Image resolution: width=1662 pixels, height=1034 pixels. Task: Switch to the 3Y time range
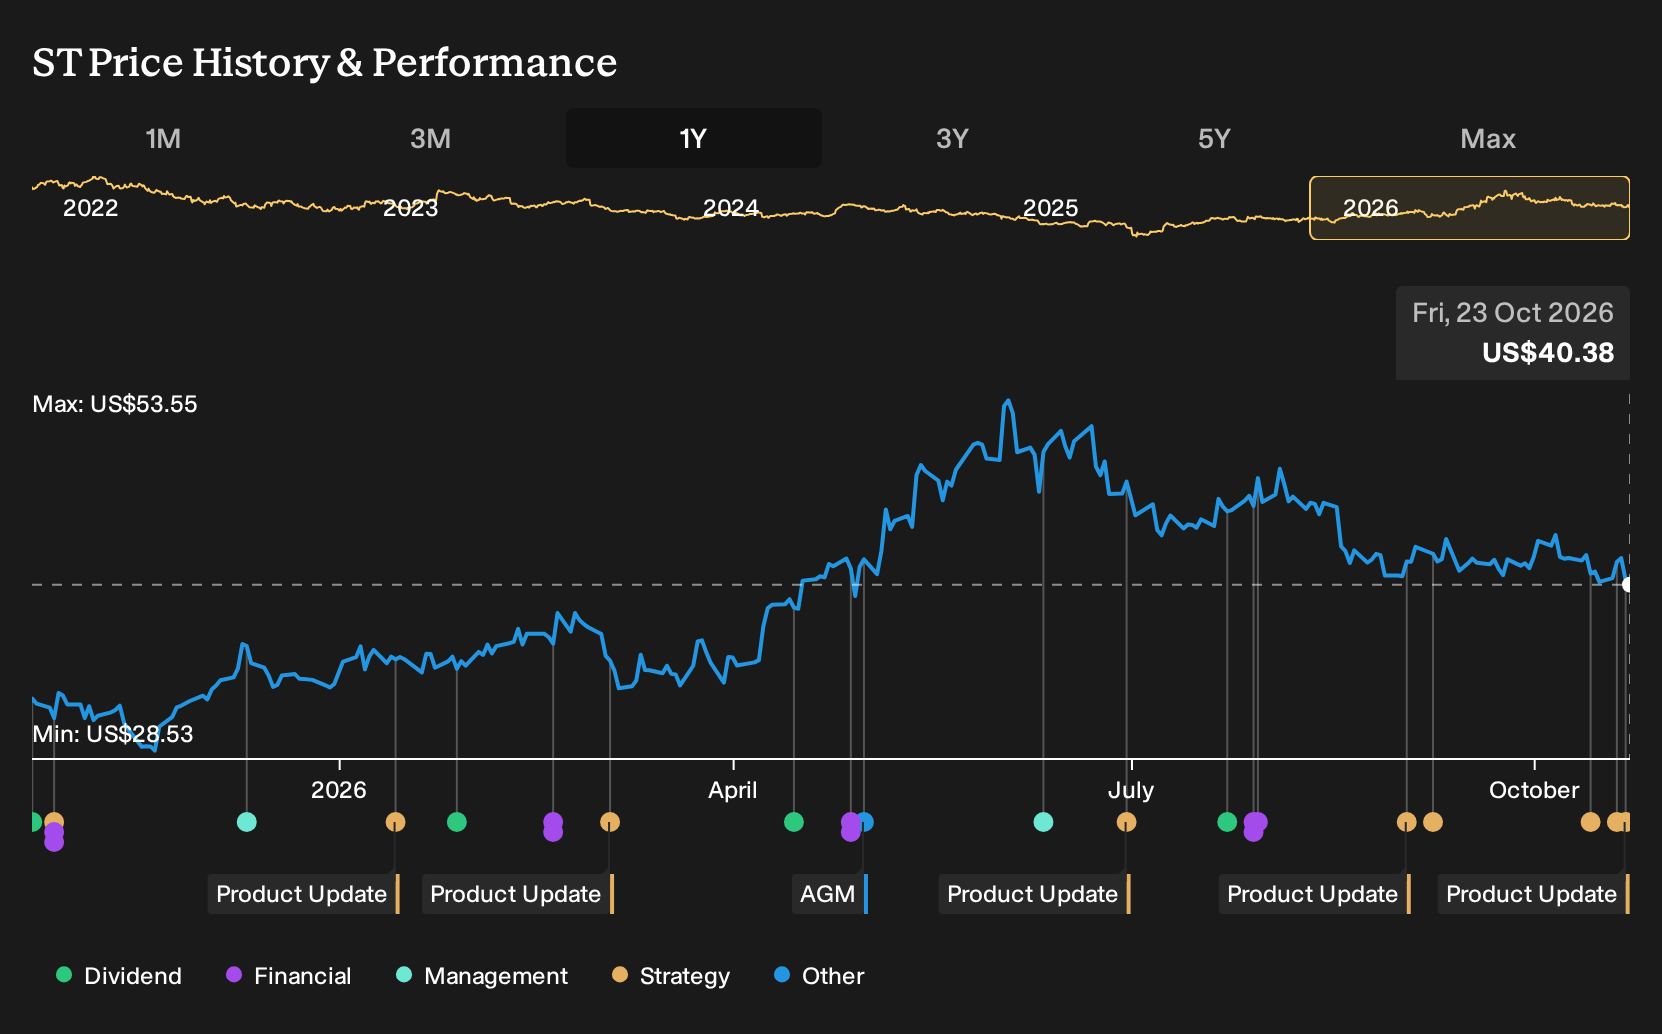(x=952, y=138)
